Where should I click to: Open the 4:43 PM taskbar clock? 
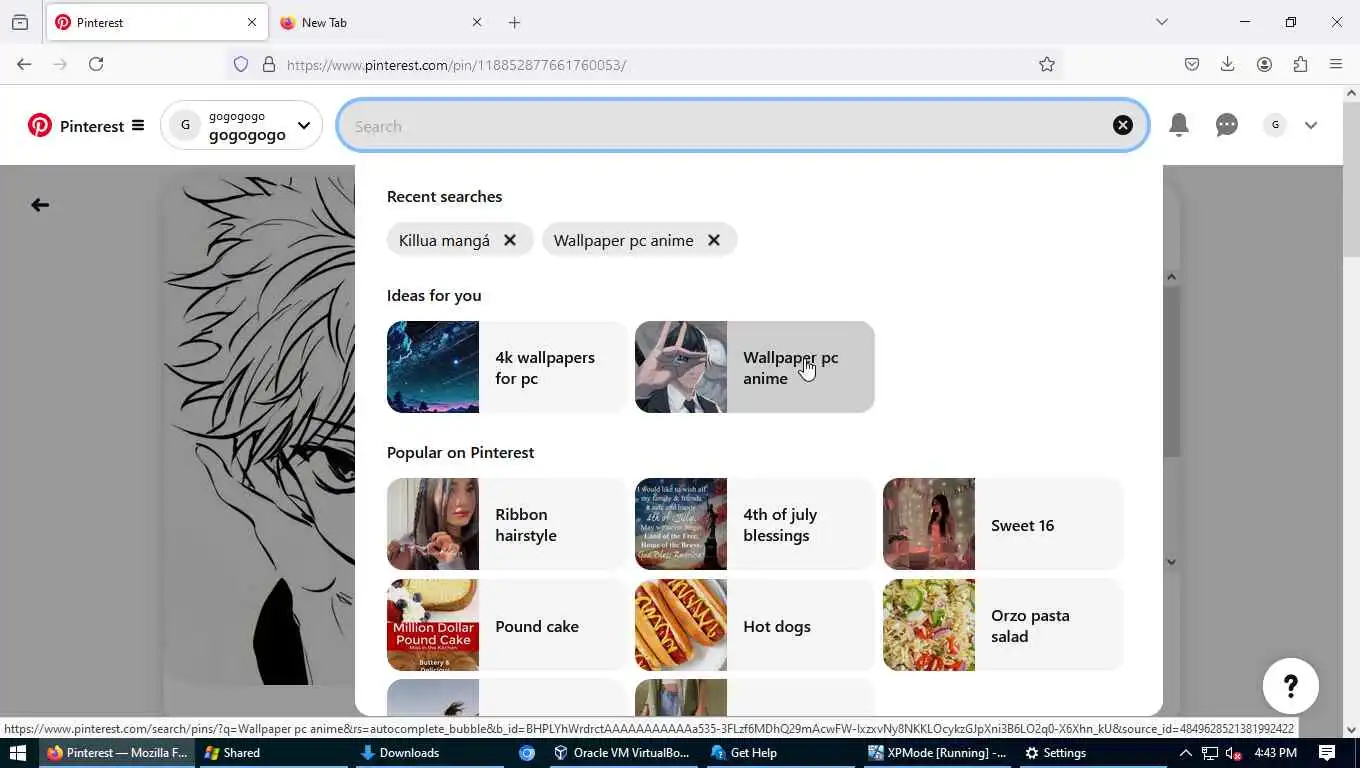tap(1275, 753)
